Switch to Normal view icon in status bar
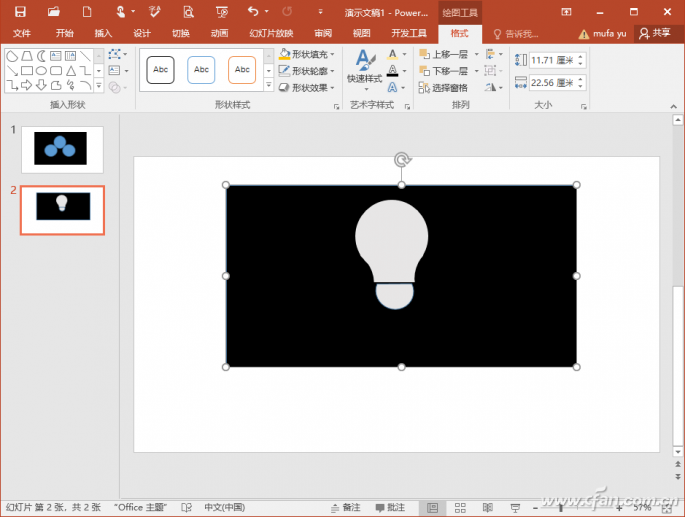 click(x=432, y=507)
